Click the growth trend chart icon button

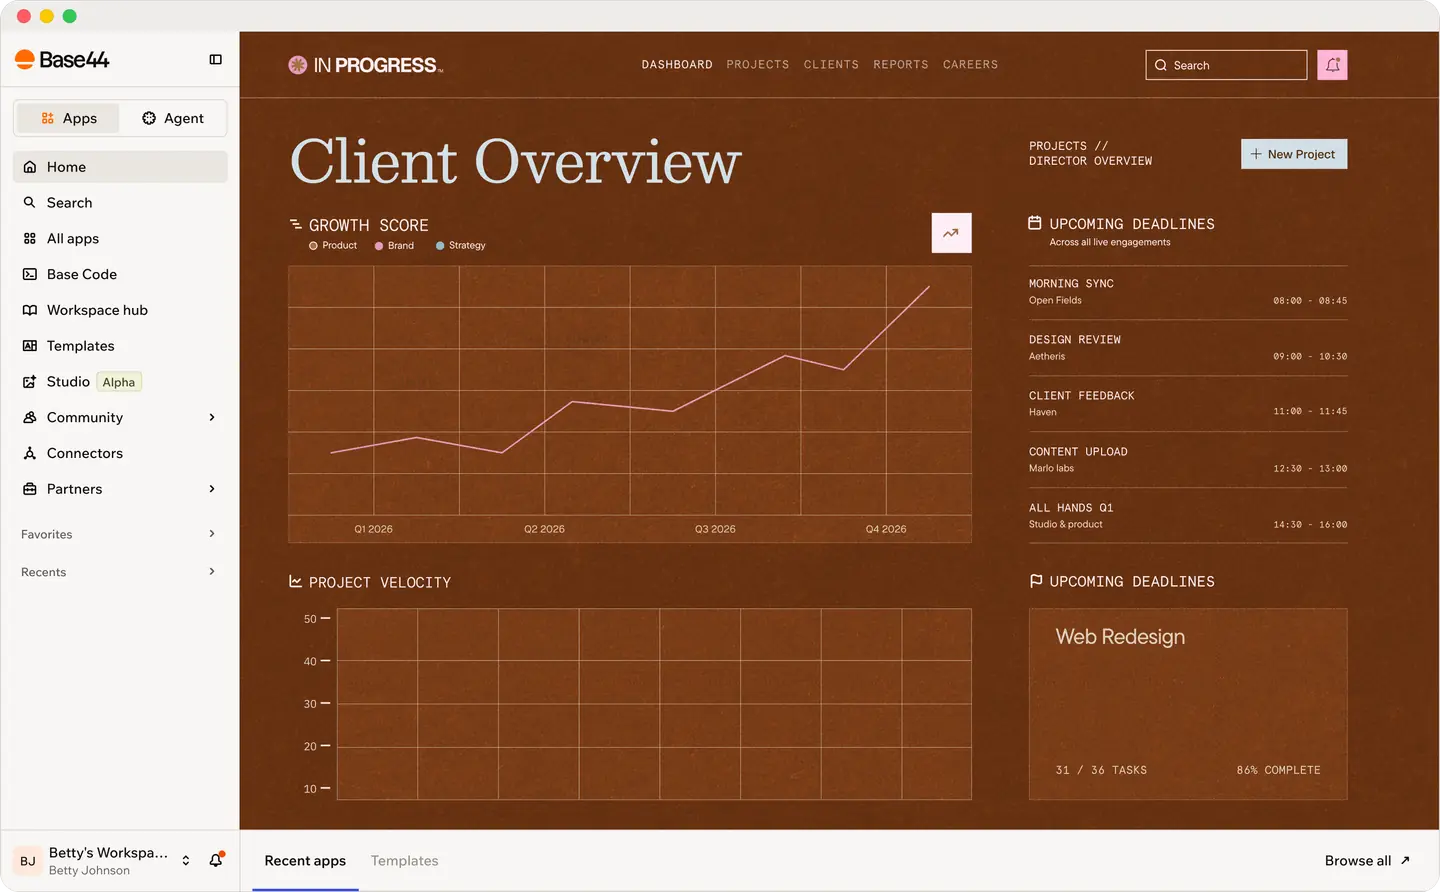(951, 233)
